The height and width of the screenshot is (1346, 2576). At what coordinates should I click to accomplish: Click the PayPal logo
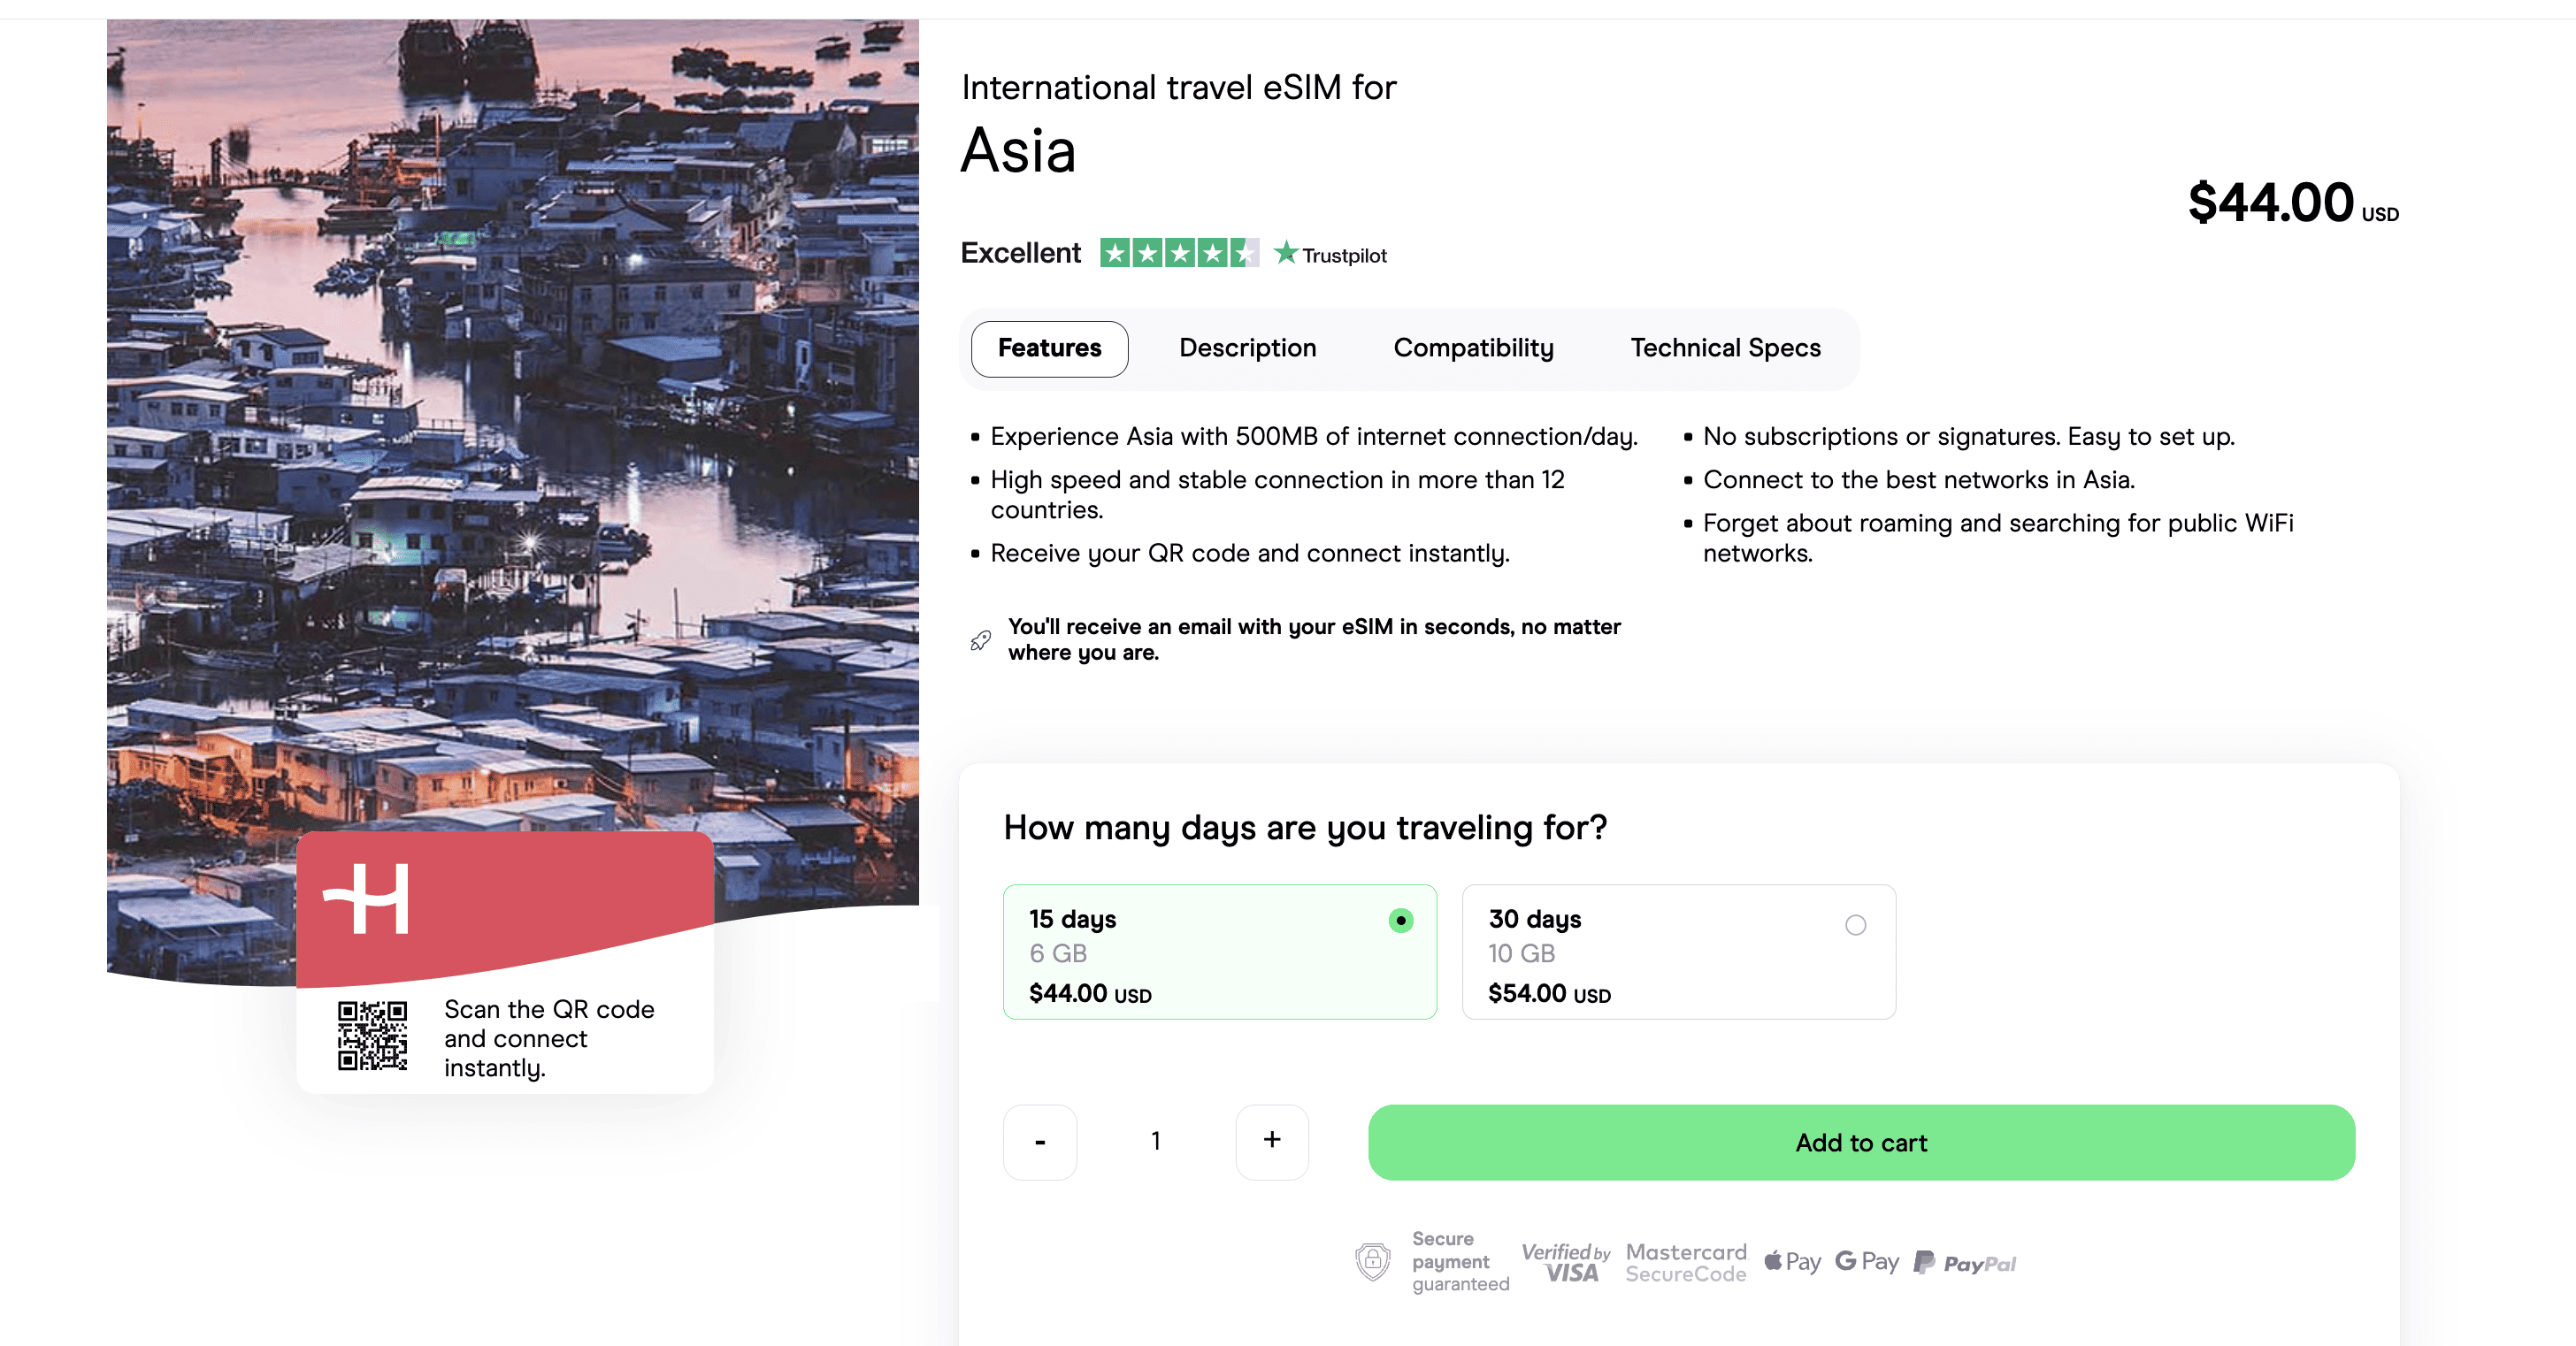point(1965,1263)
